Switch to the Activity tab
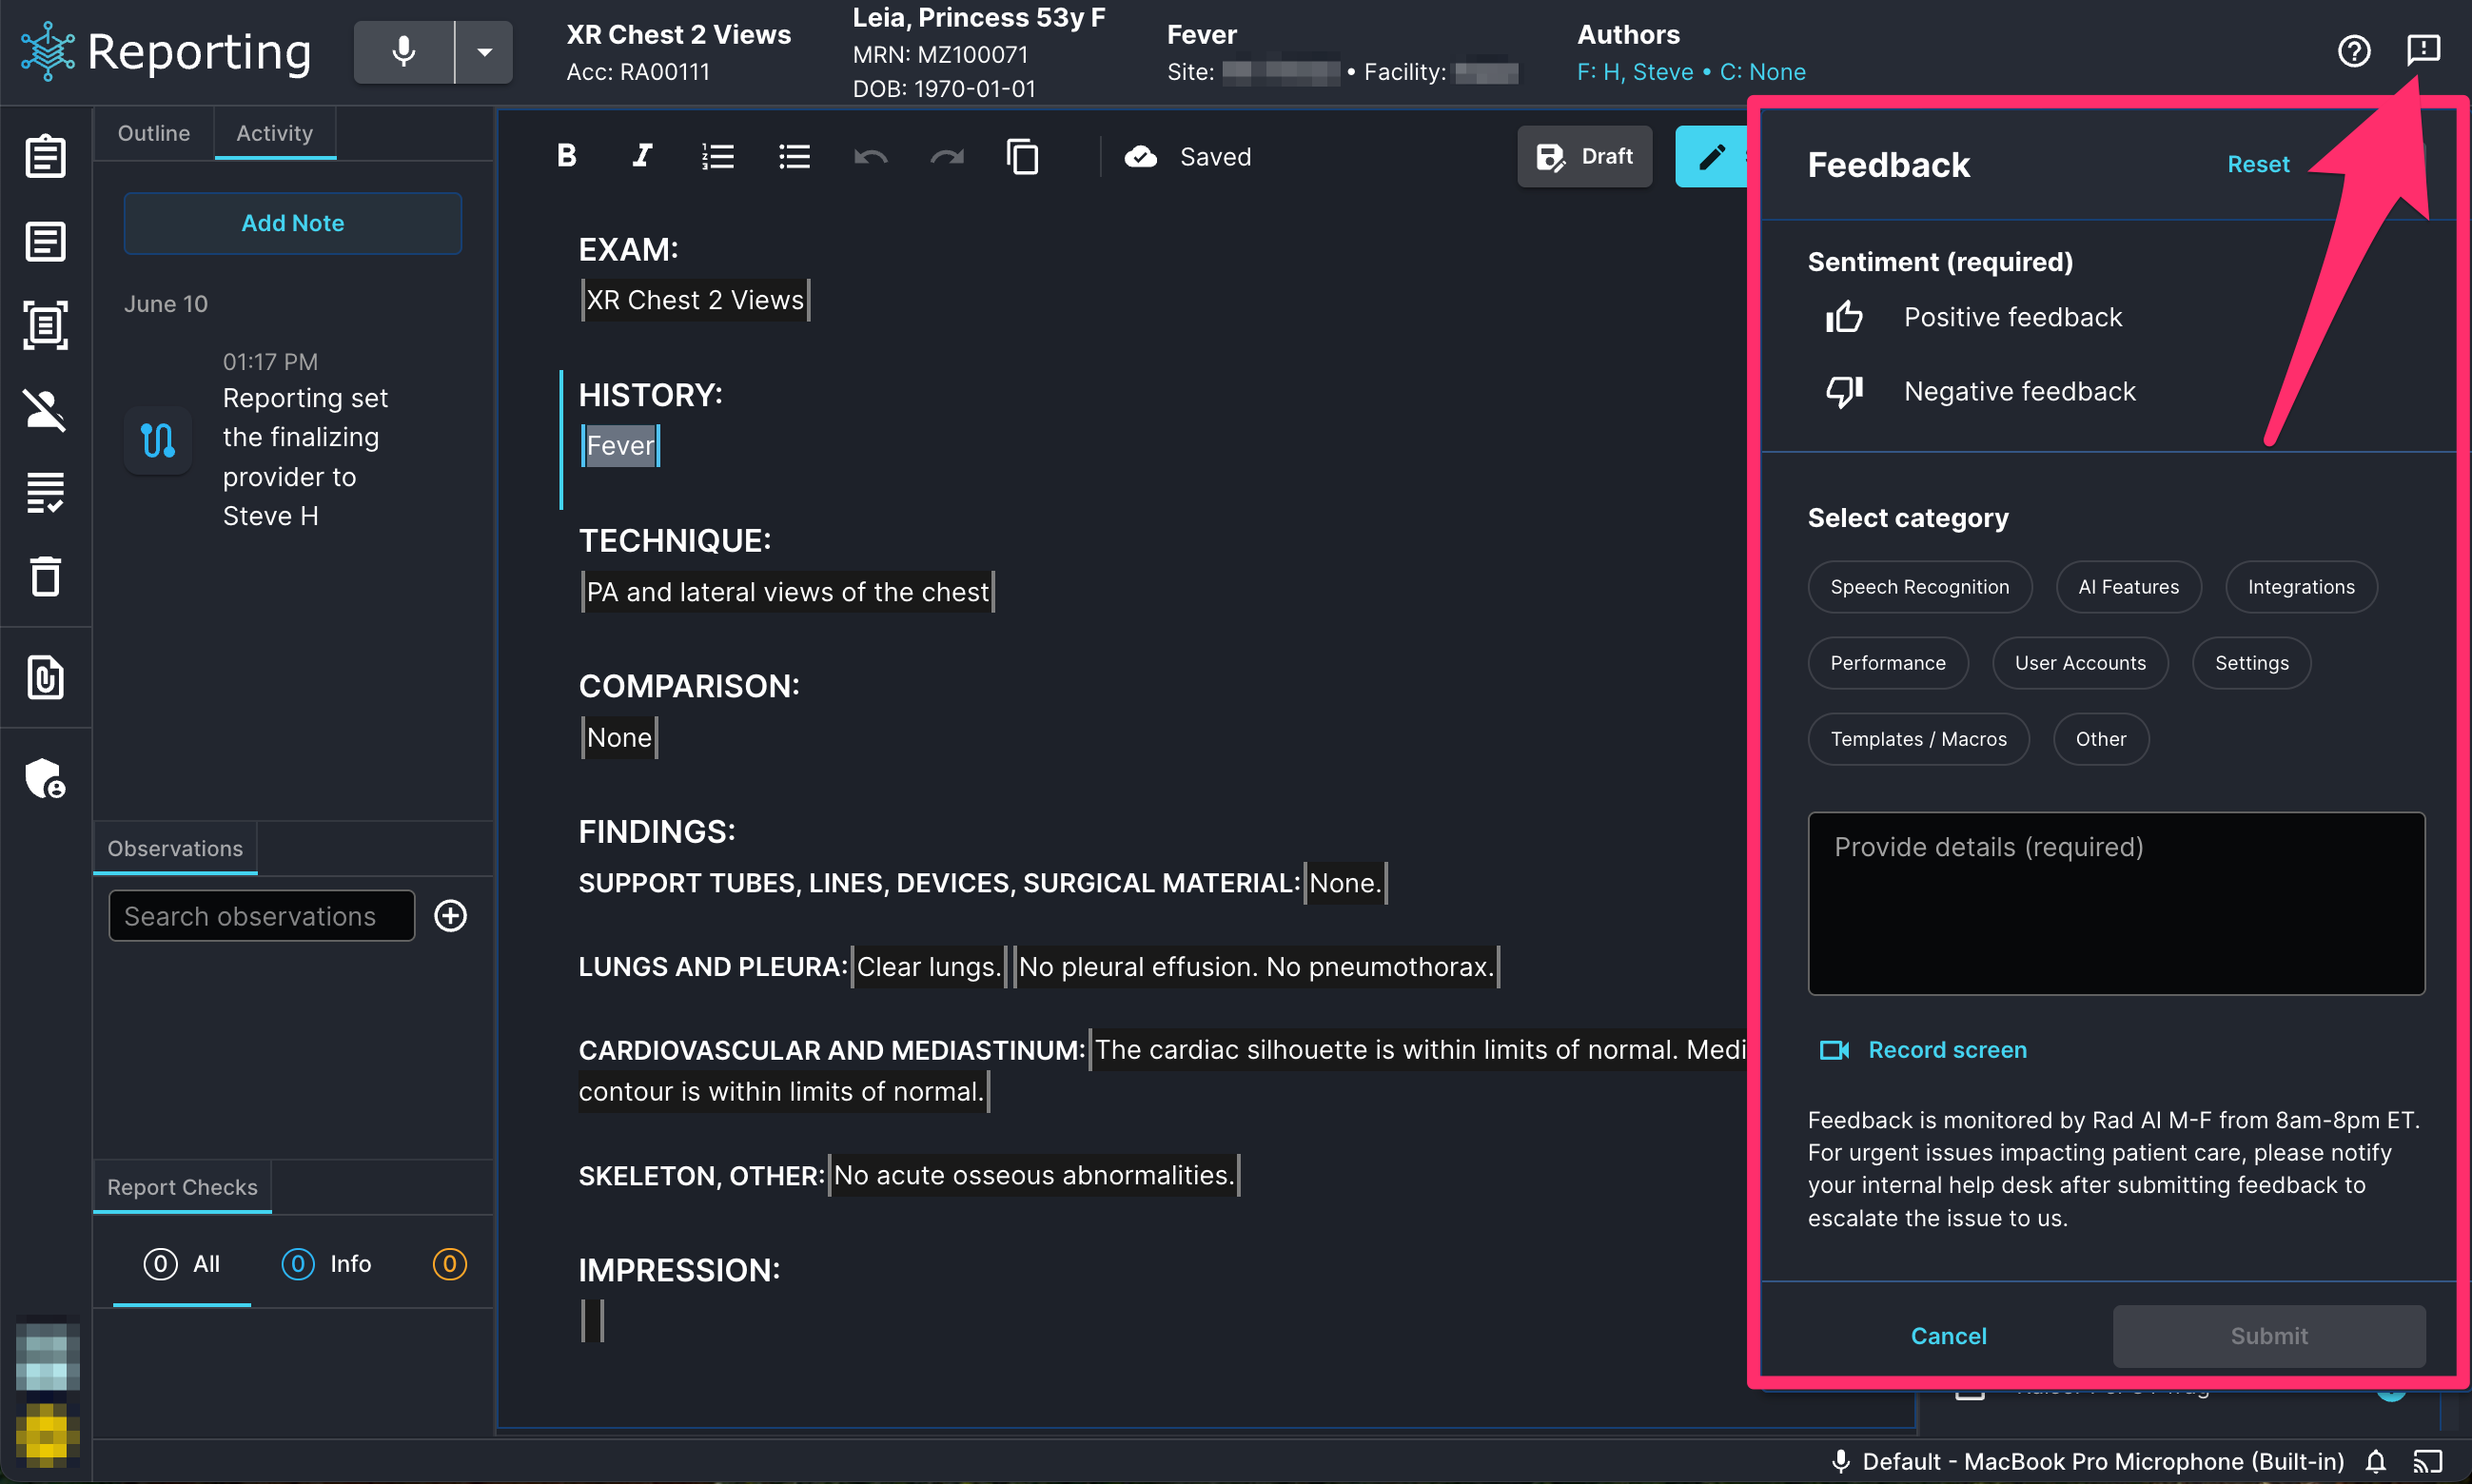This screenshot has height=1484, width=2472. [275, 133]
